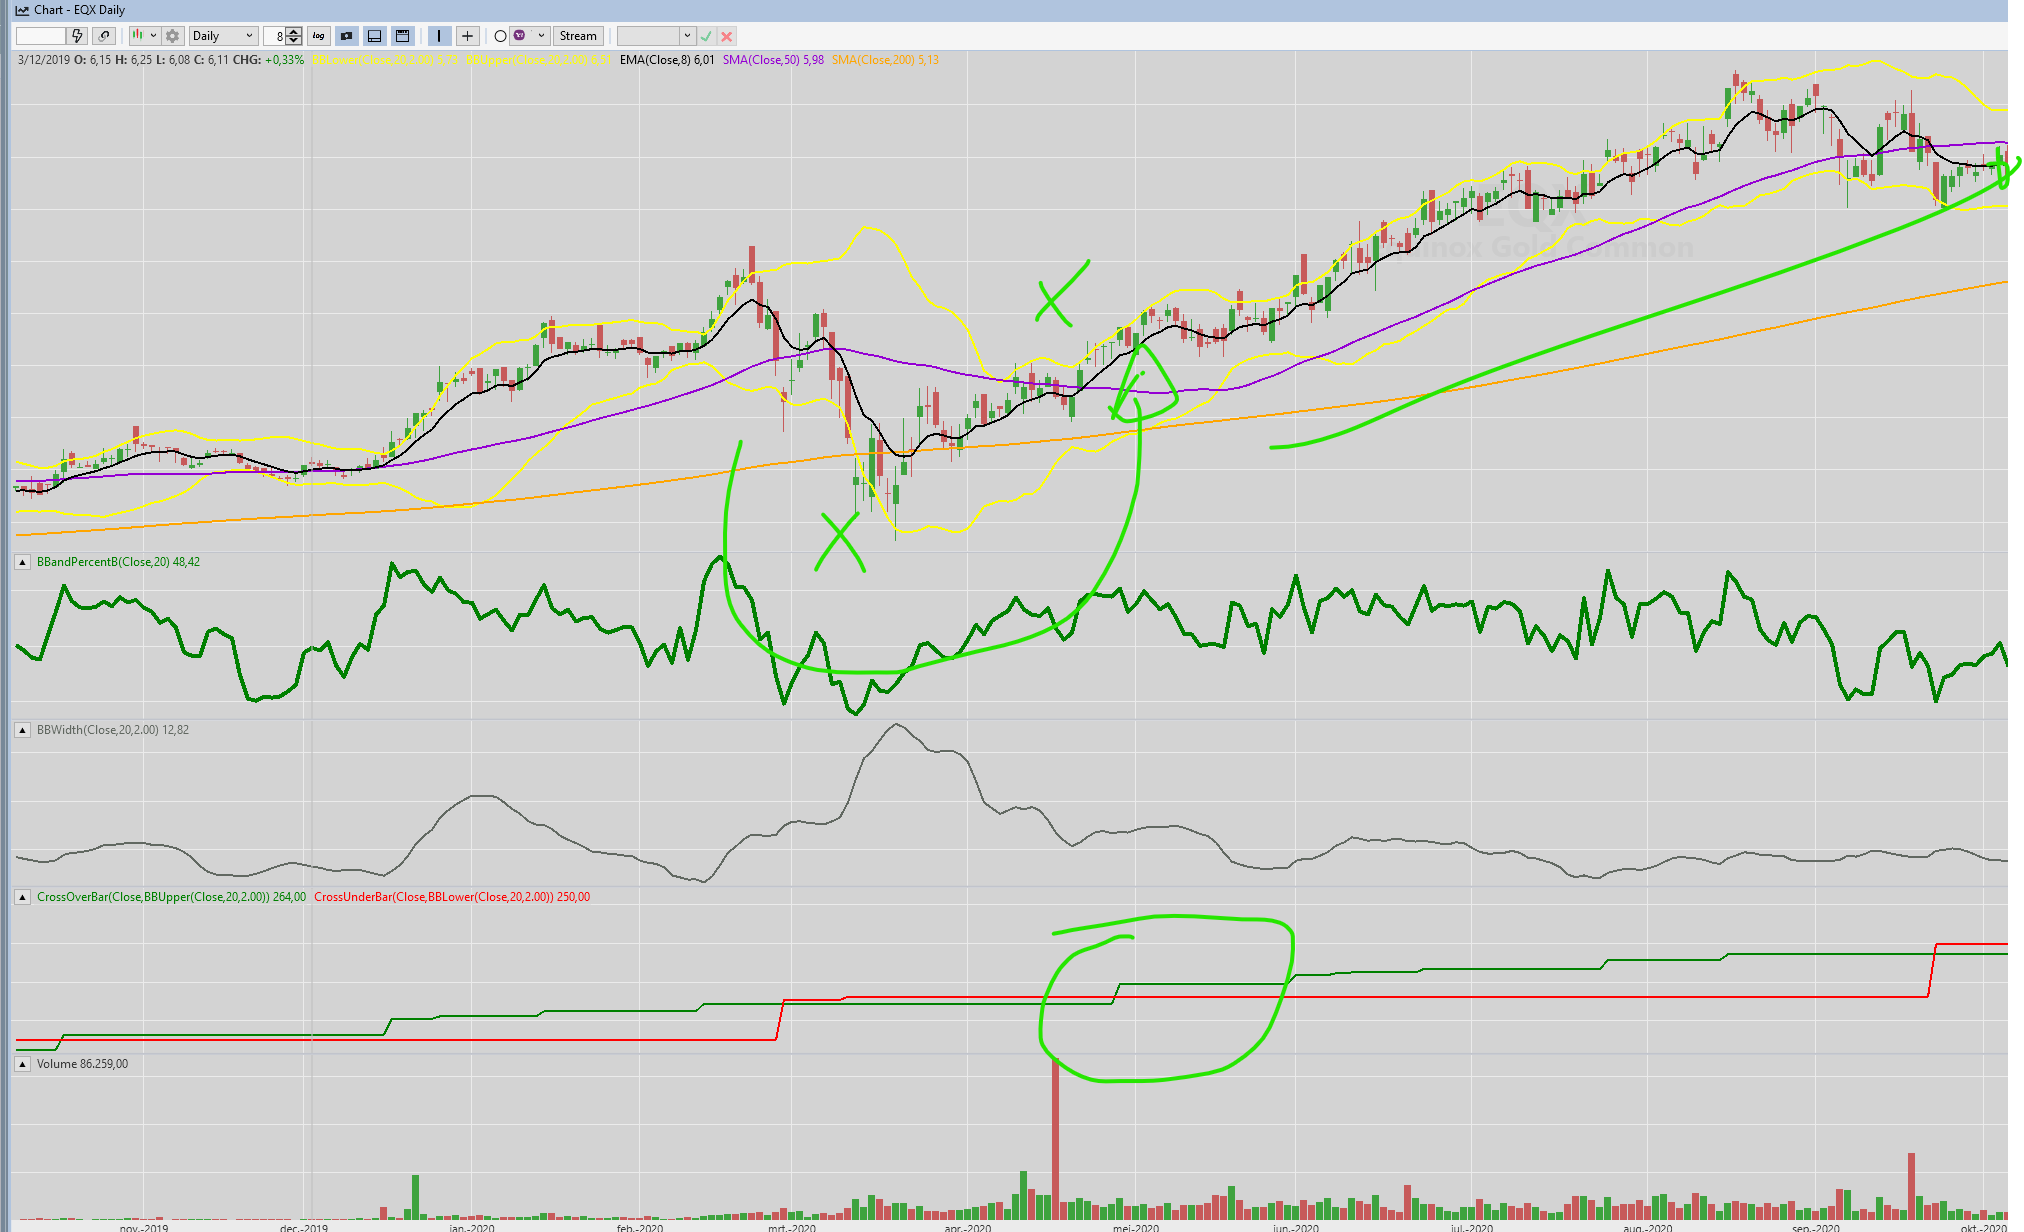Click the symbol entry text field

pyautogui.click(x=40, y=36)
